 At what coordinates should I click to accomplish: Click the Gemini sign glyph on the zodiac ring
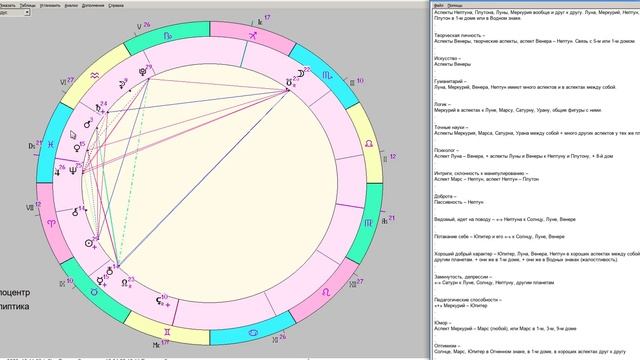(x=167, y=332)
